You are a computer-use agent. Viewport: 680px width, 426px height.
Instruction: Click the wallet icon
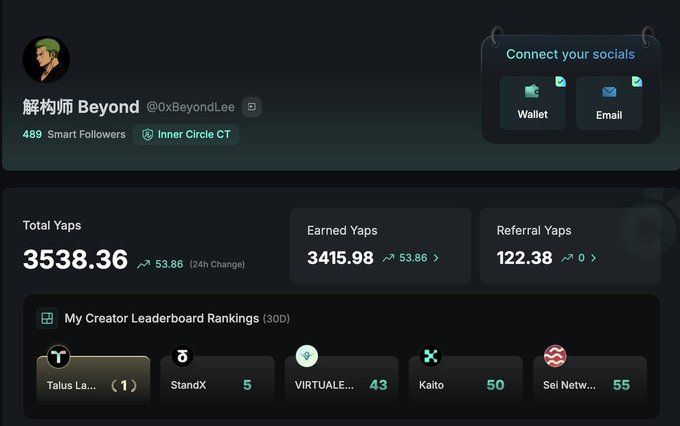[x=532, y=92]
